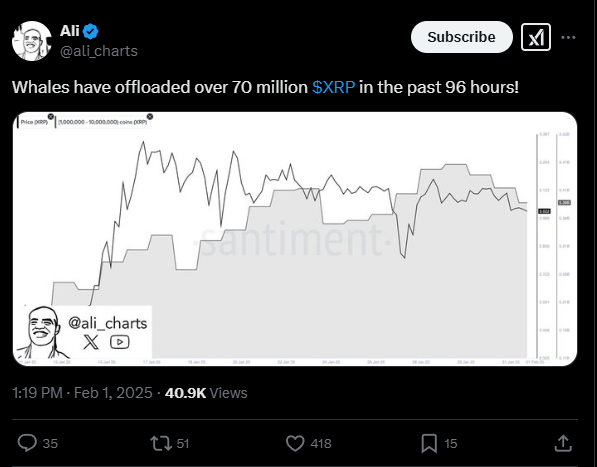Click the X logo in chart watermark
Viewport: 597px width, 467px height.
click(x=91, y=342)
